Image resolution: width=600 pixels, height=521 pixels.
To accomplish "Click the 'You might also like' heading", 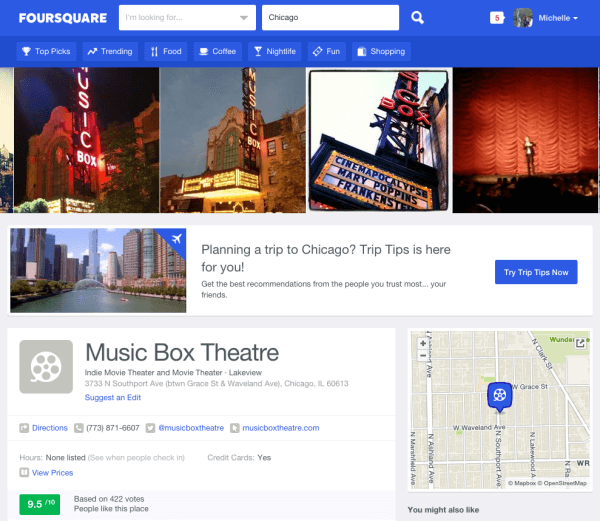I will coord(443,510).
